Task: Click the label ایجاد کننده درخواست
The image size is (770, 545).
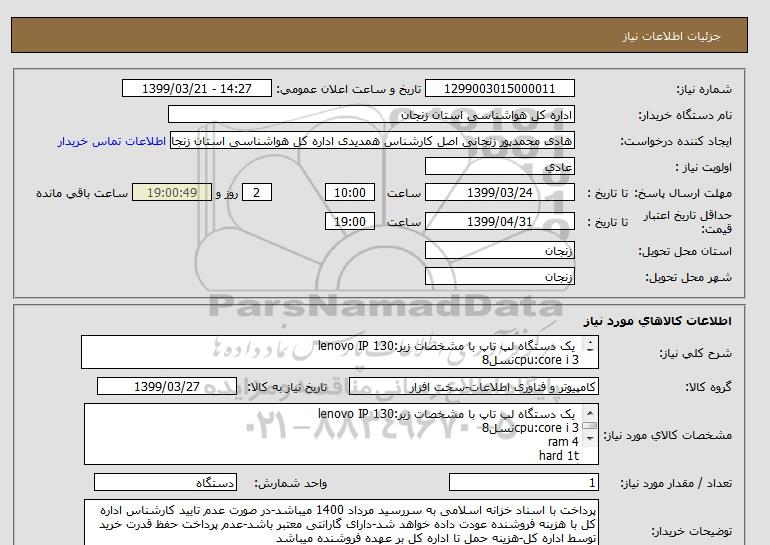Action: [676, 141]
